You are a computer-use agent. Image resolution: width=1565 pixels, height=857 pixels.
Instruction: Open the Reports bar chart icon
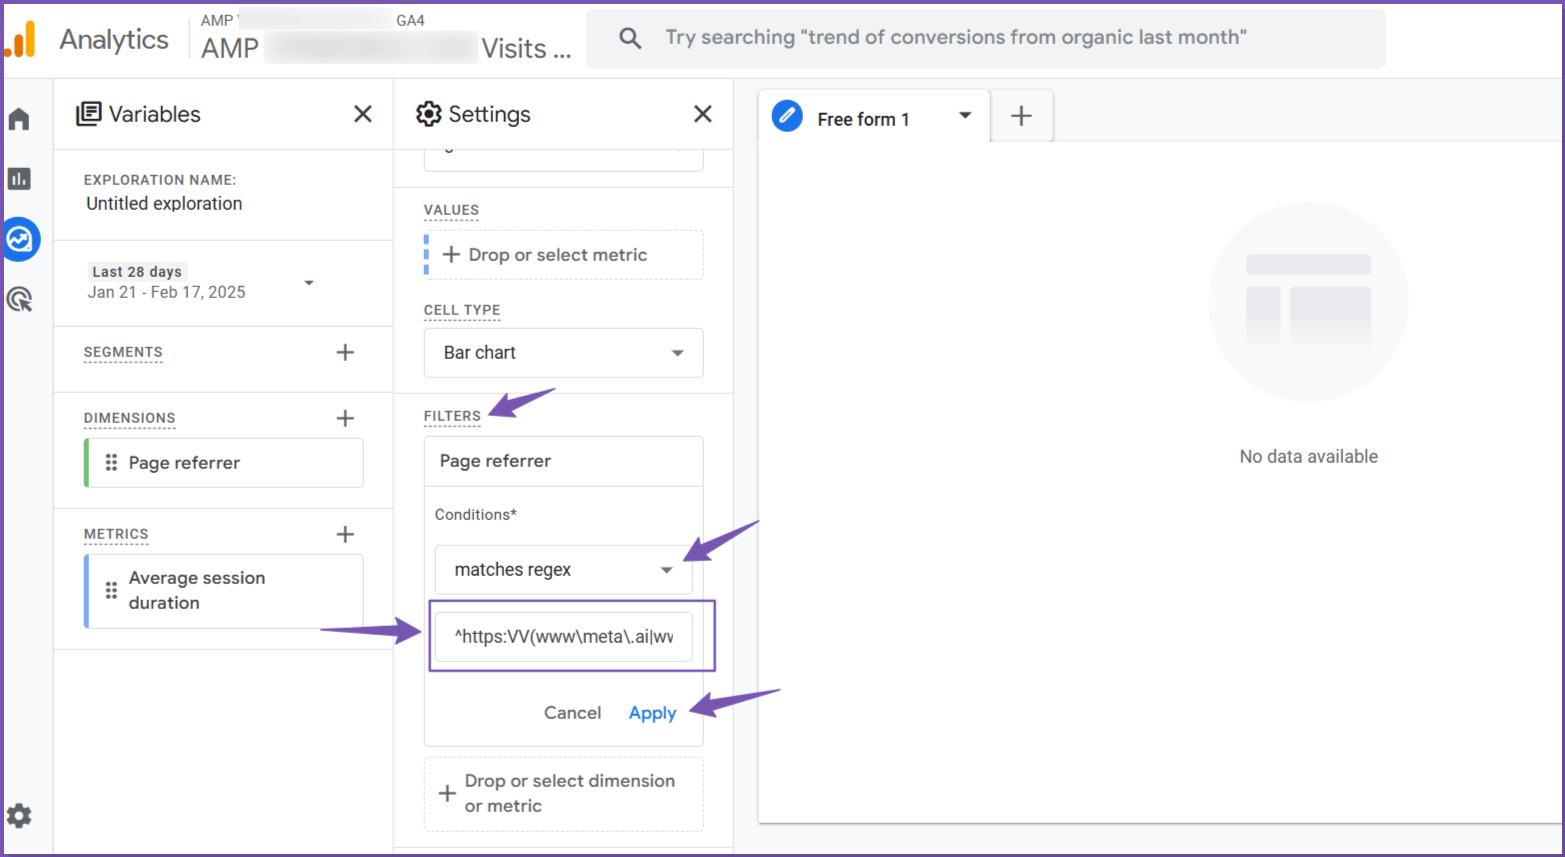[19, 179]
